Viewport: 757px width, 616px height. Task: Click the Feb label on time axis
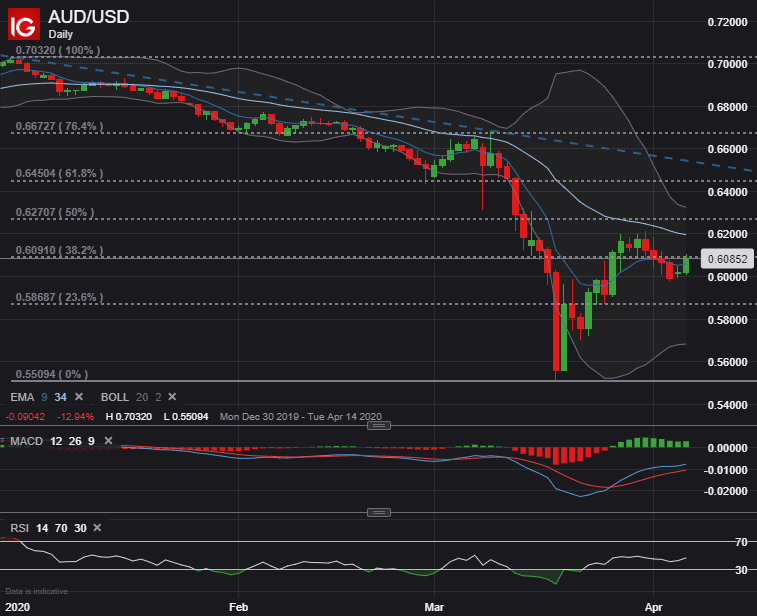(237, 606)
